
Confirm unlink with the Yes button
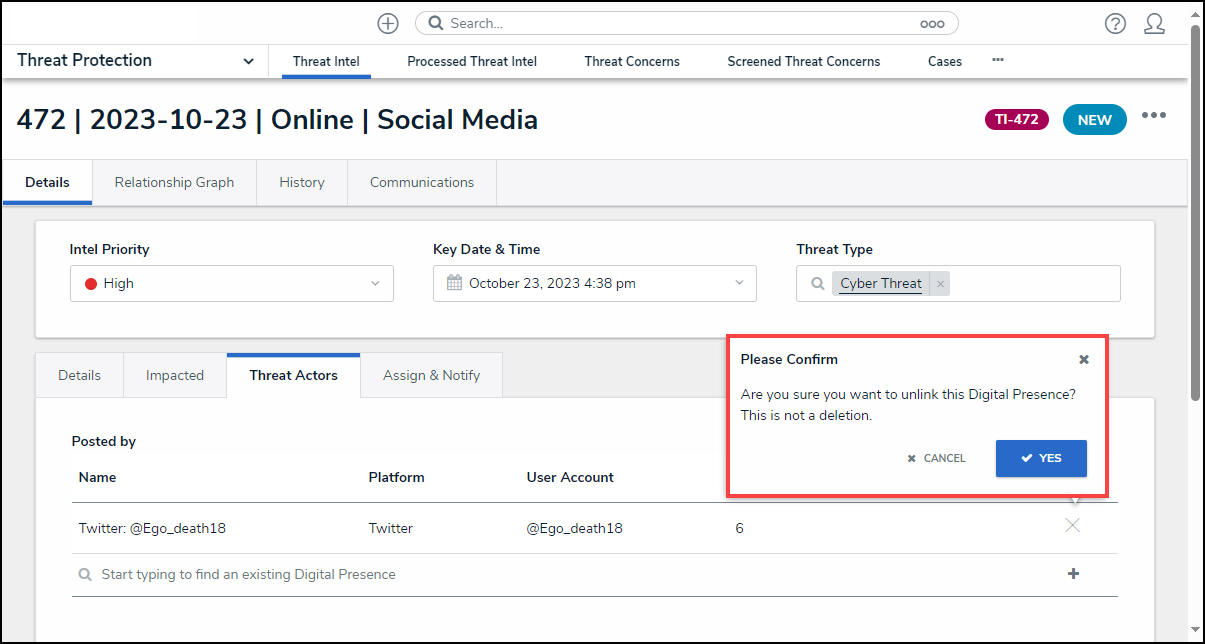(x=1041, y=458)
